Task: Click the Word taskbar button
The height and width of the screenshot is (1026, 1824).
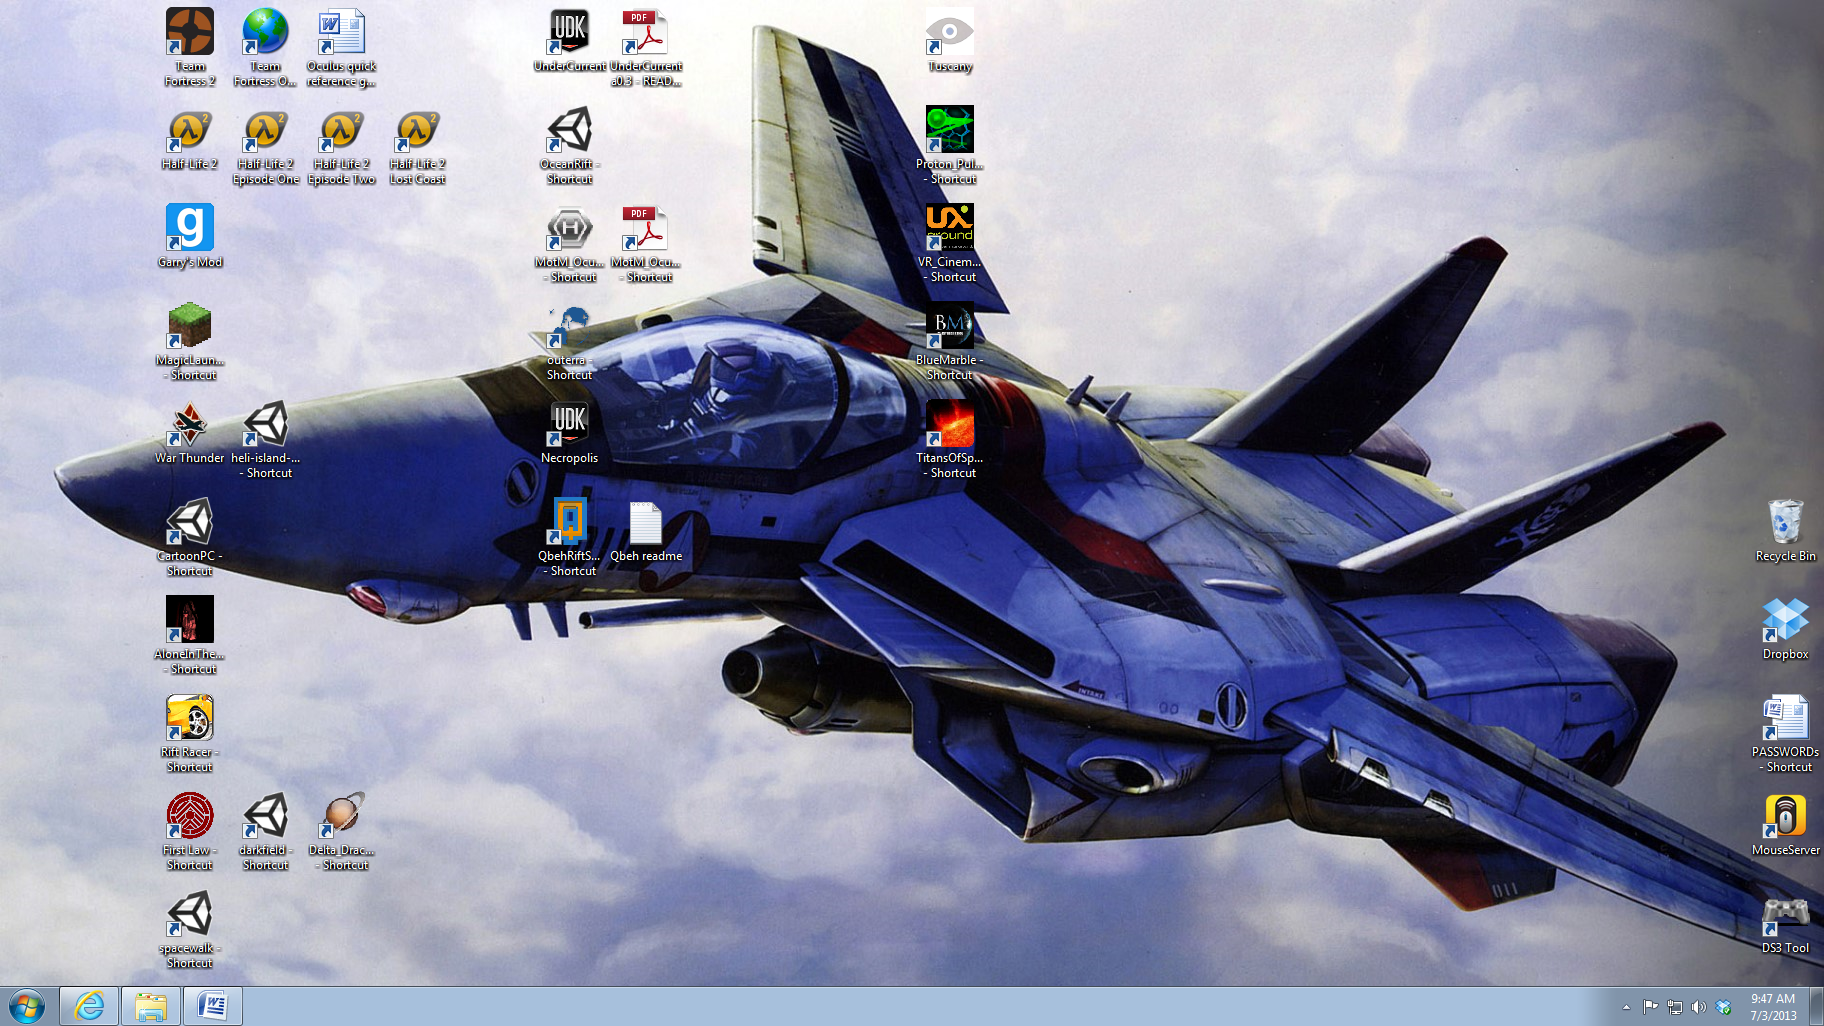Action: (x=212, y=1006)
